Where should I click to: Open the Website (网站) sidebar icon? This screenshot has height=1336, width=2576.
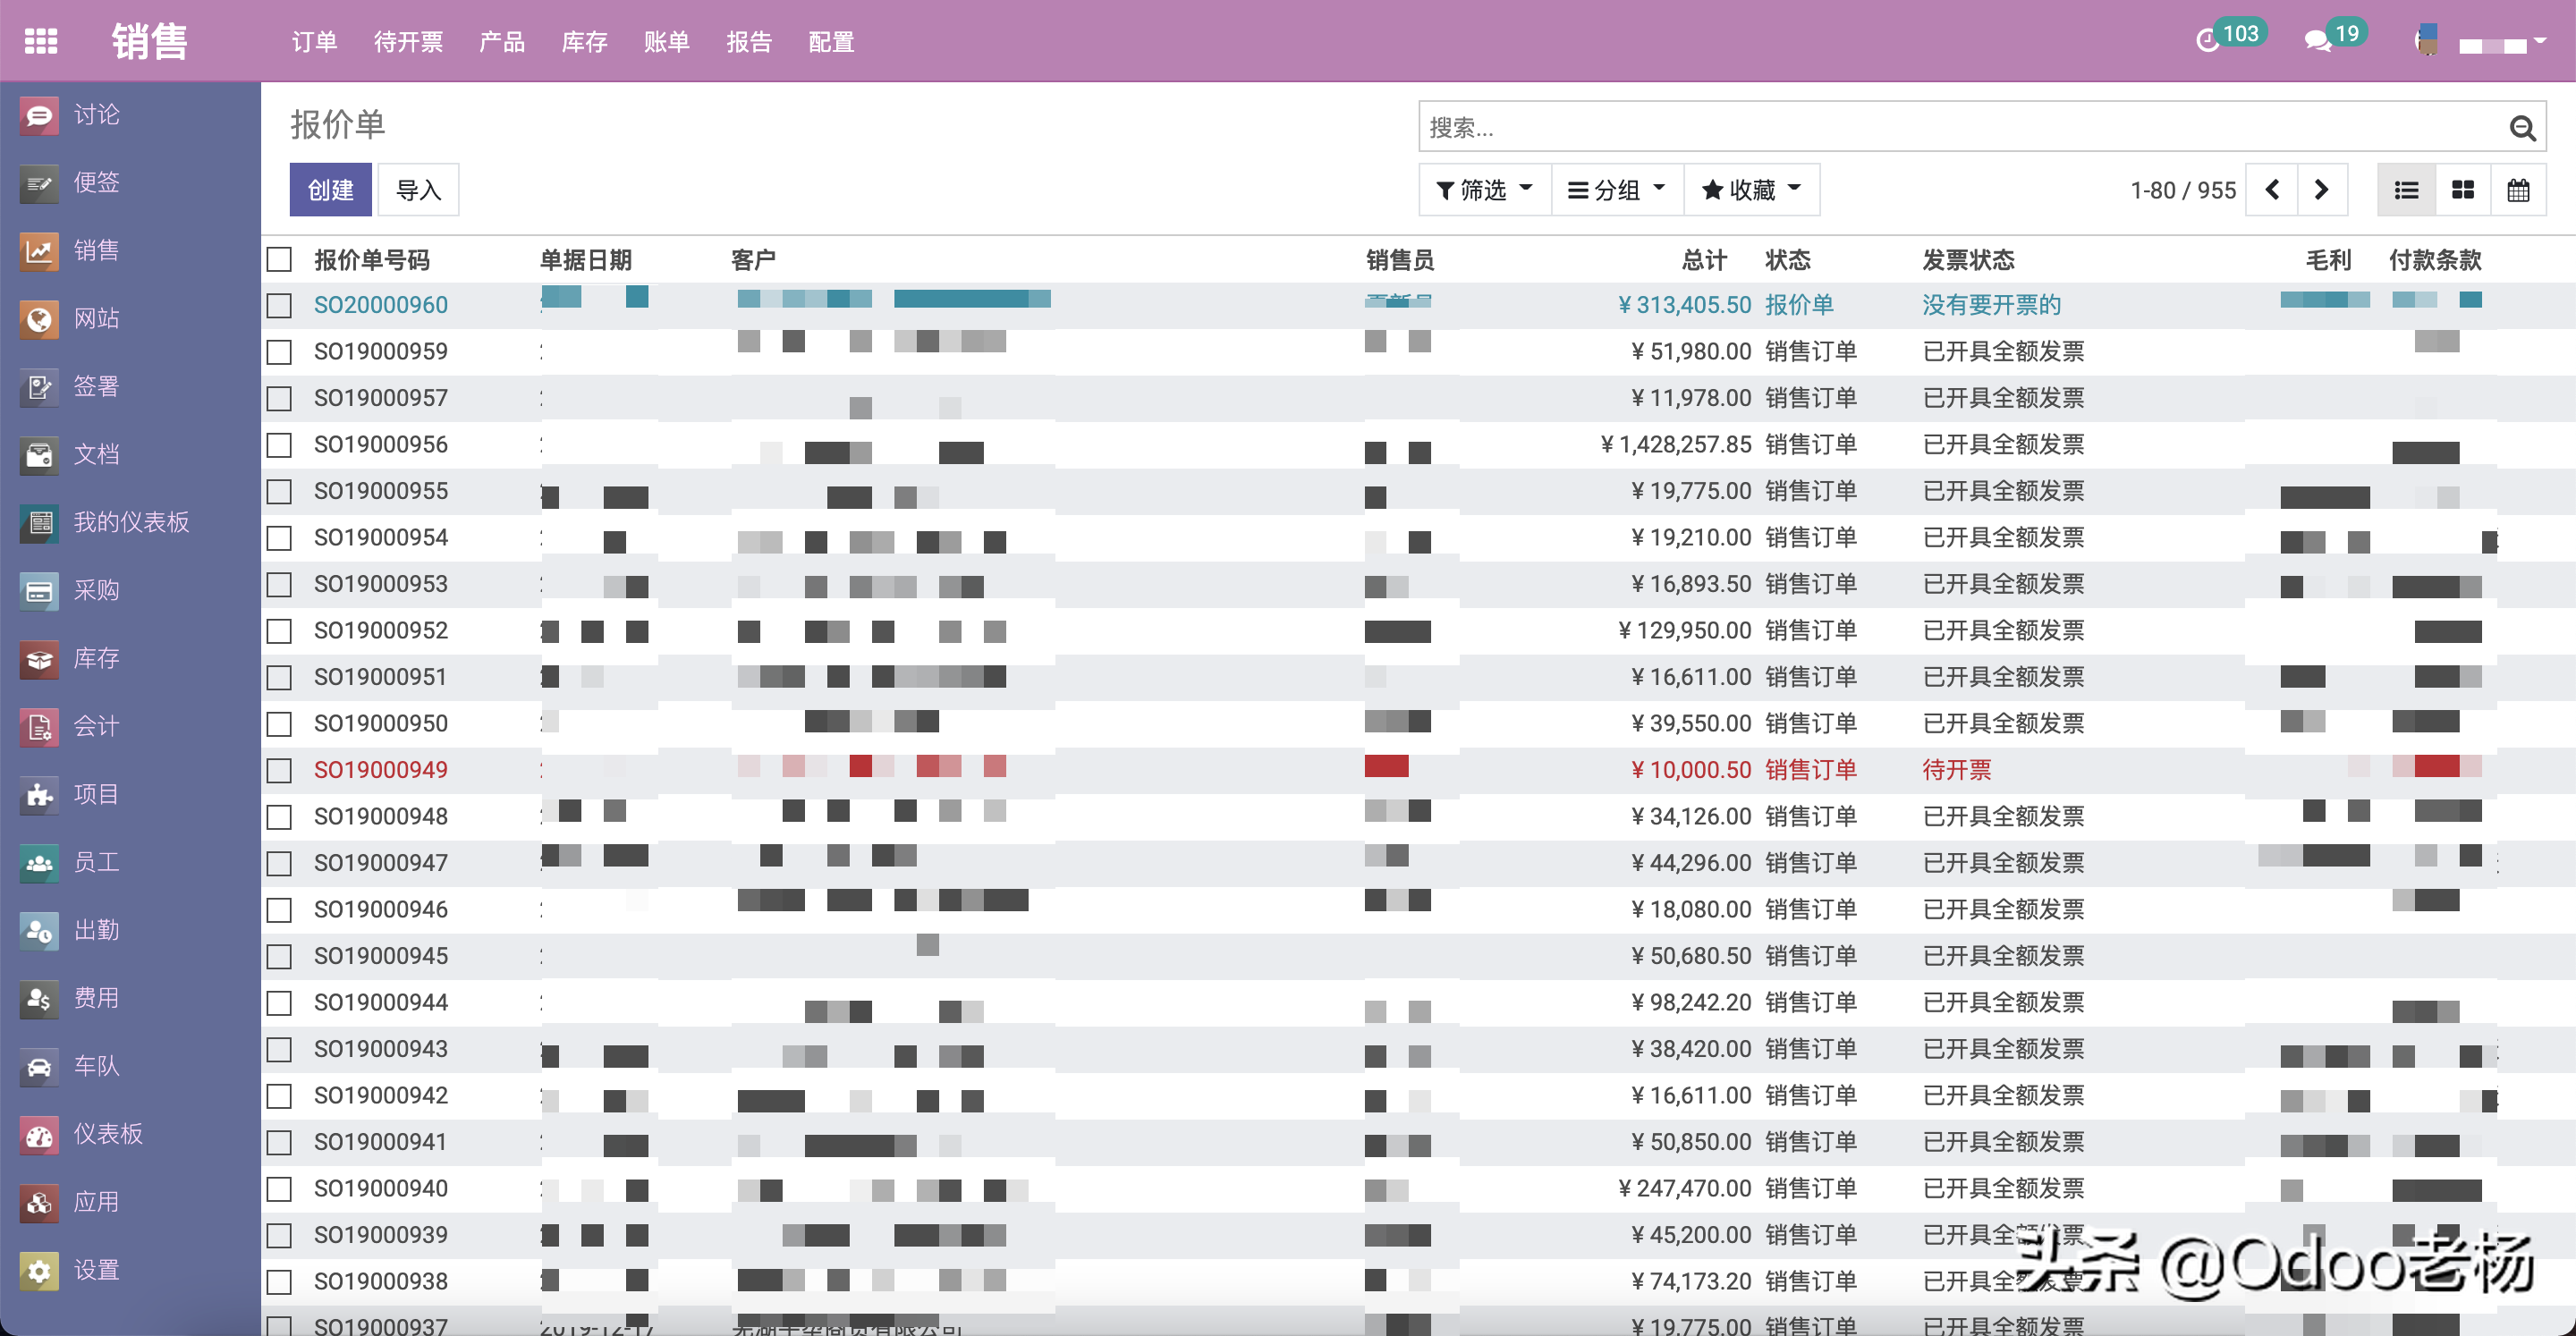coord(39,319)
